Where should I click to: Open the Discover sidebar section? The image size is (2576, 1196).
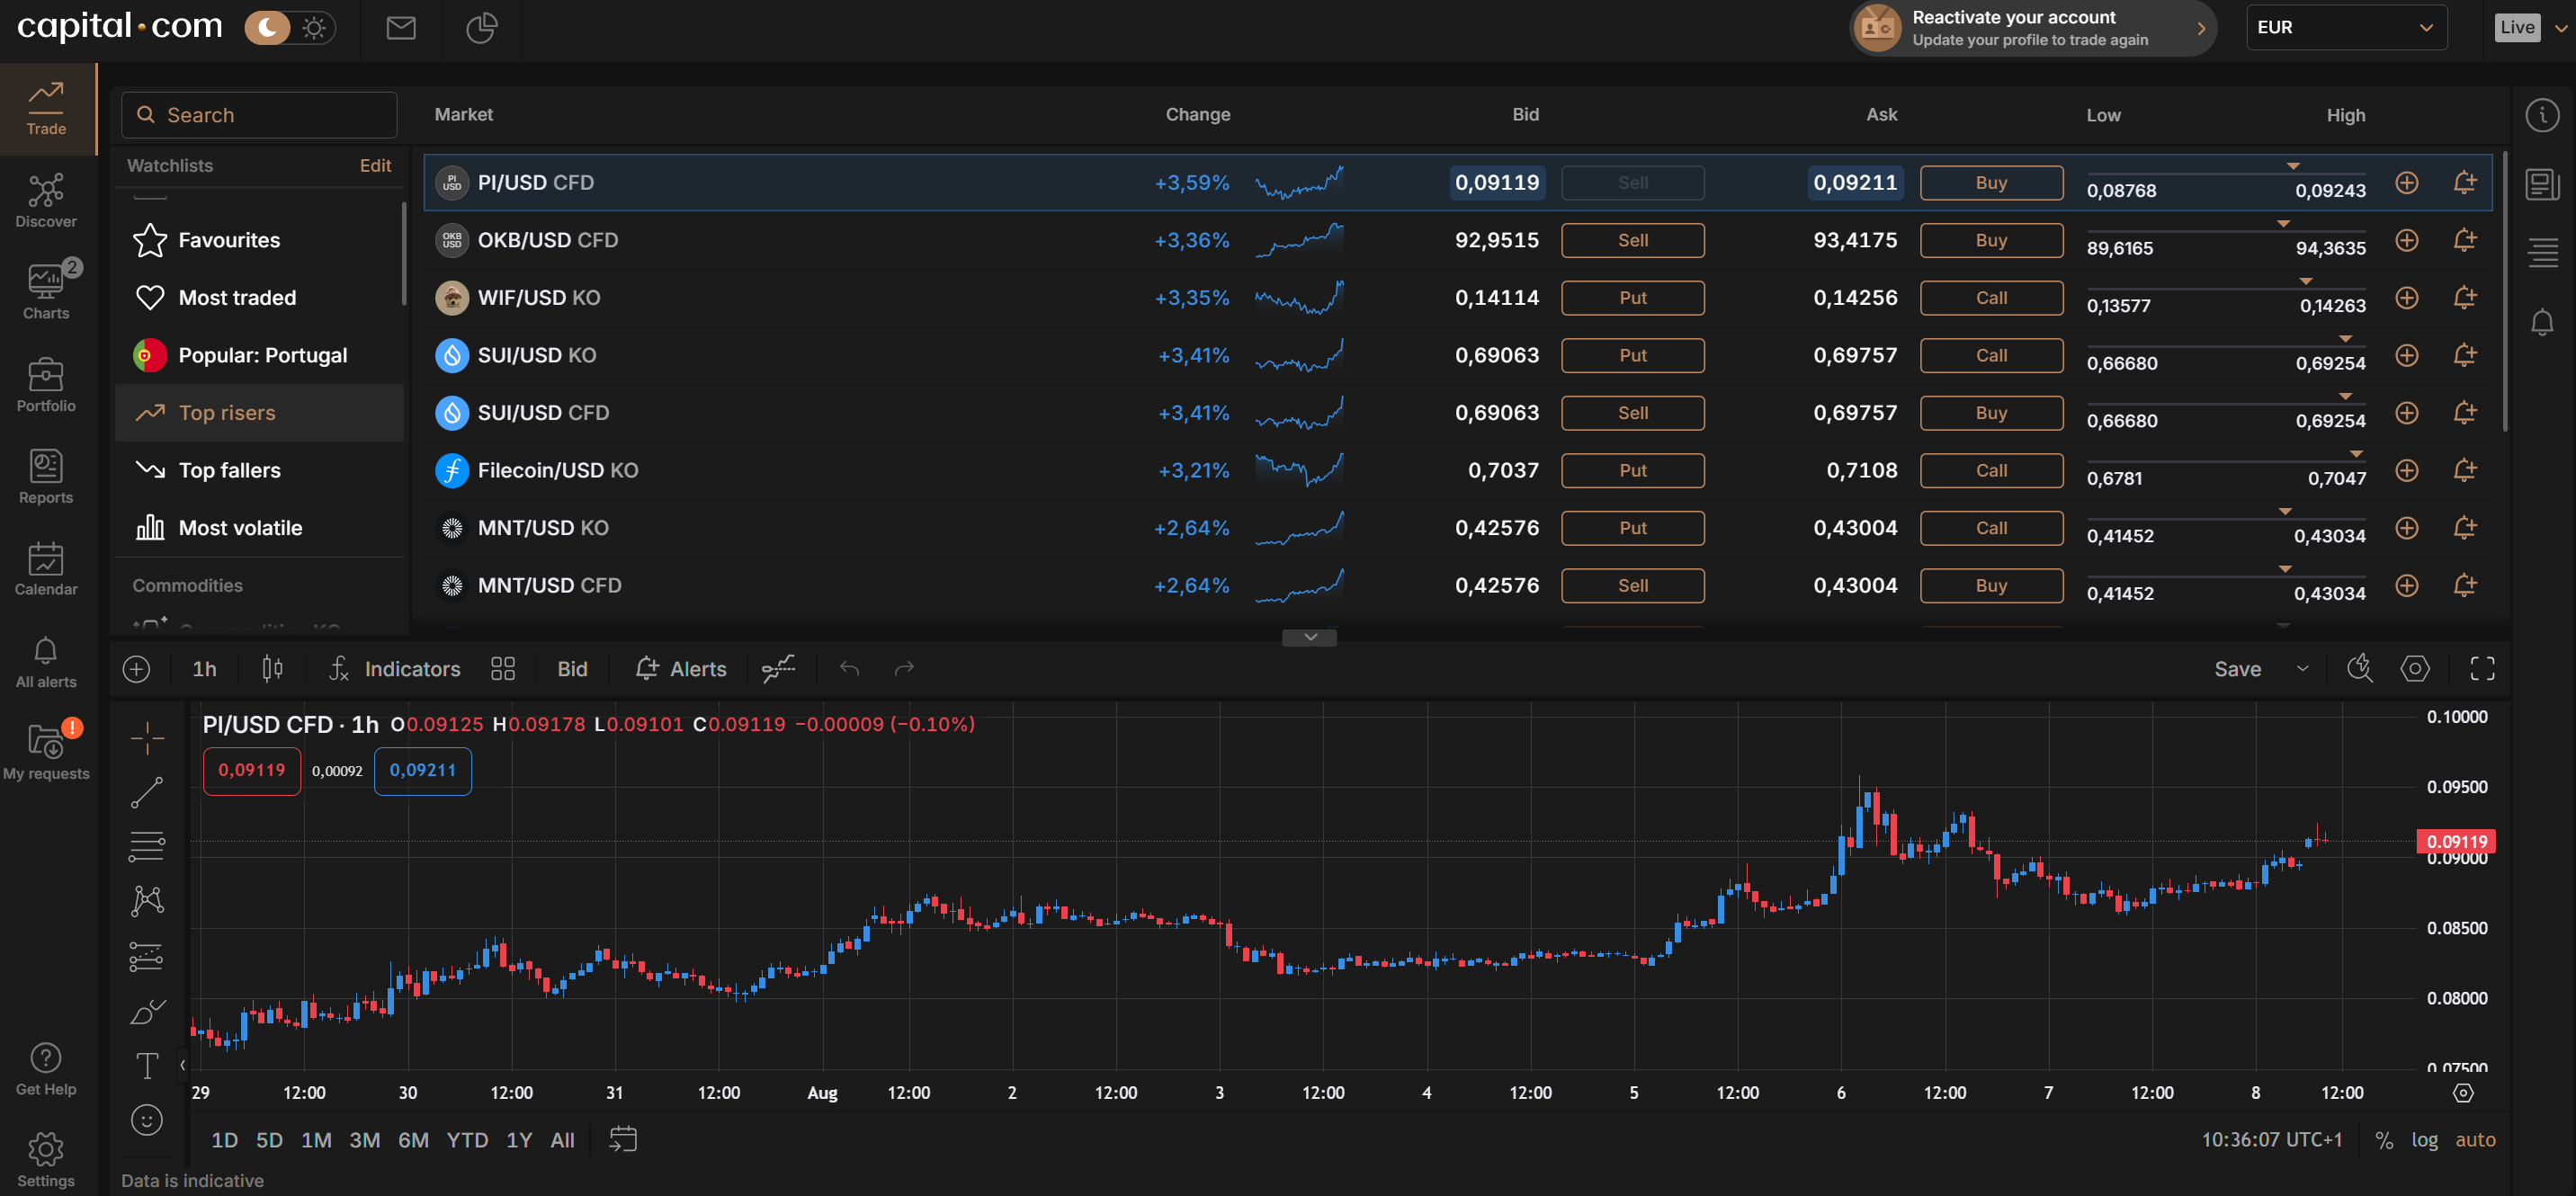[x=46, y=201]
